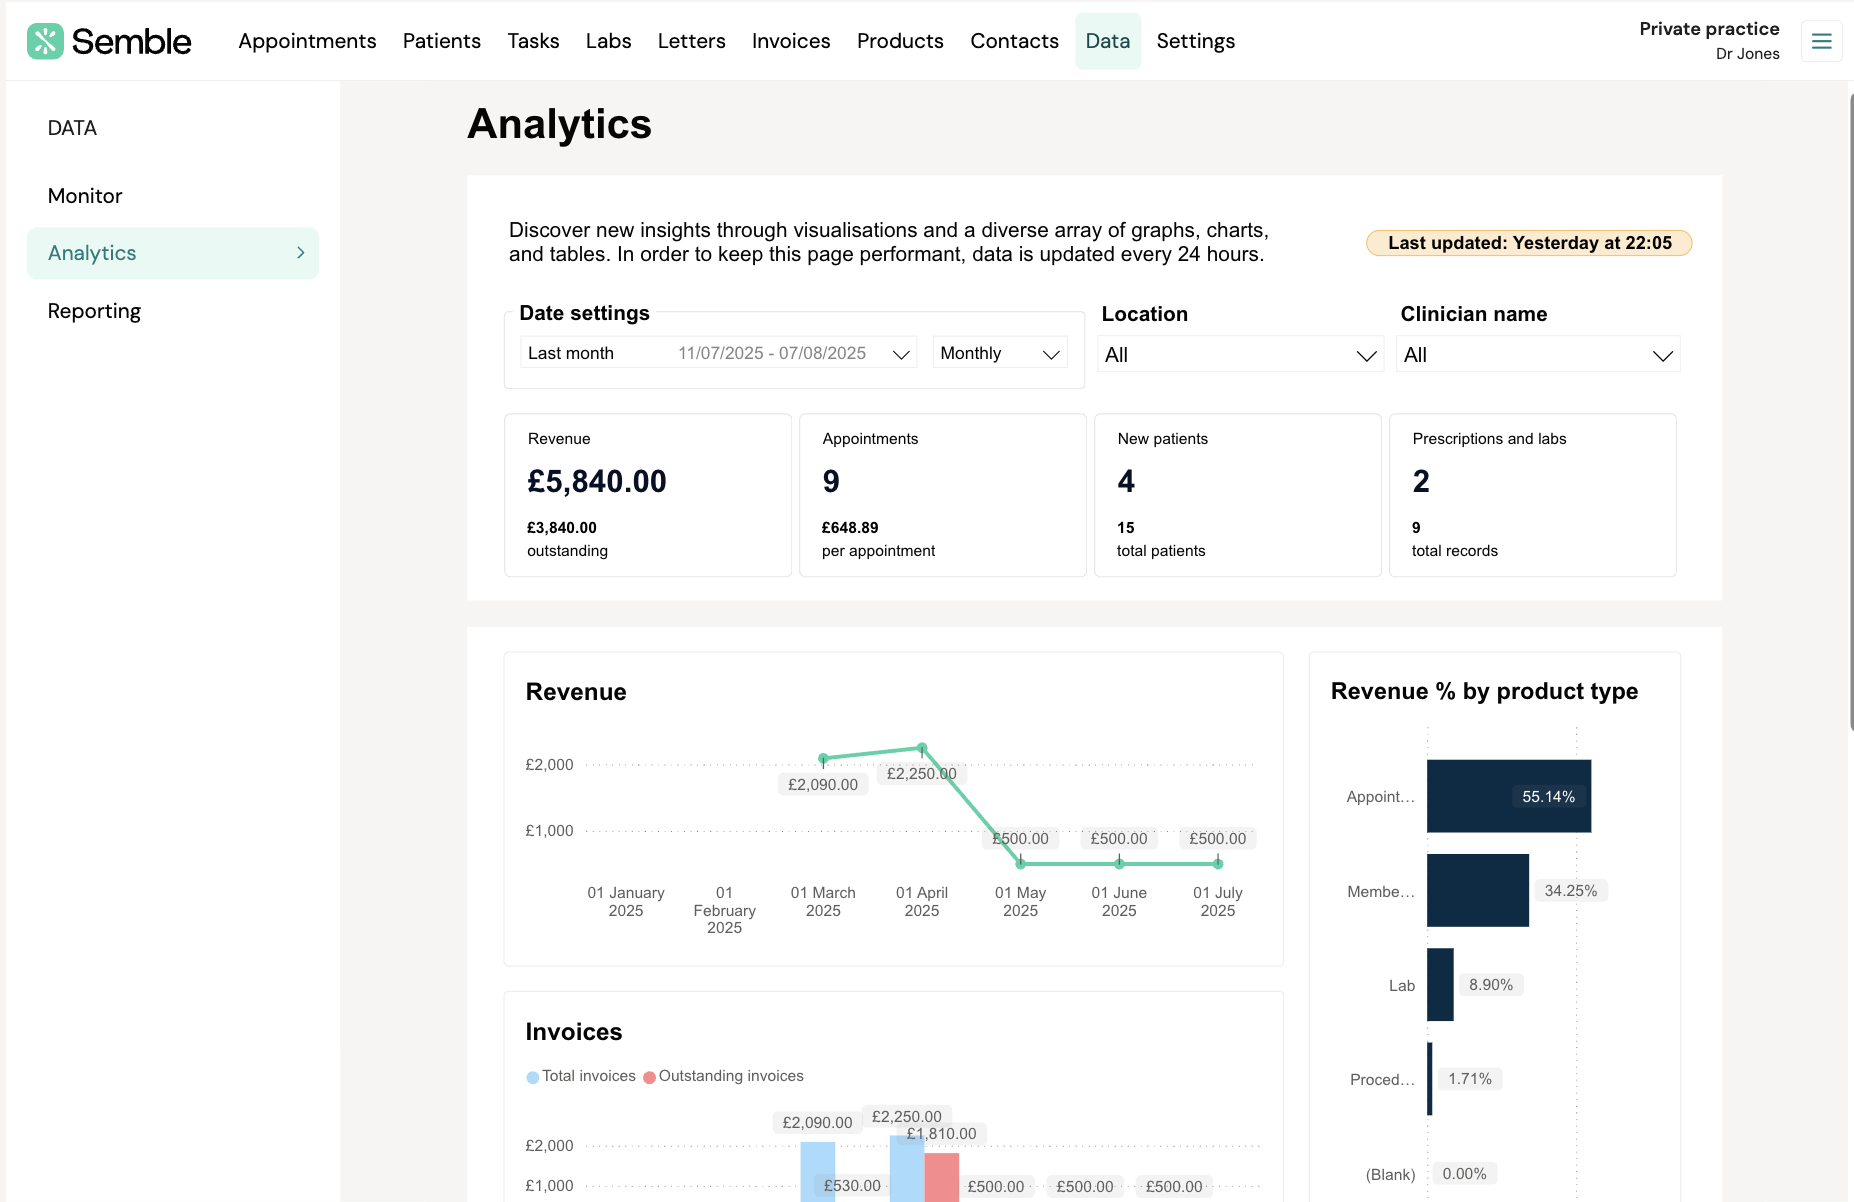The height and width of the screenshot is (1202, 1854).
Task: Click the April 2025 revenue data point
Action: pyautogui.click(x=922, y=748)
